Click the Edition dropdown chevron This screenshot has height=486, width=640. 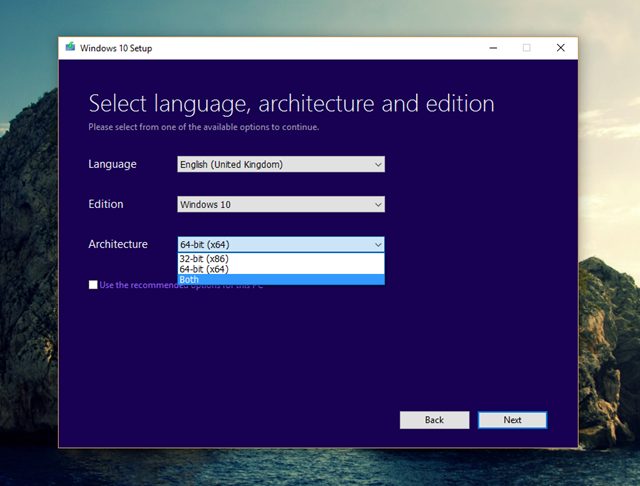[x=377, y=204]
